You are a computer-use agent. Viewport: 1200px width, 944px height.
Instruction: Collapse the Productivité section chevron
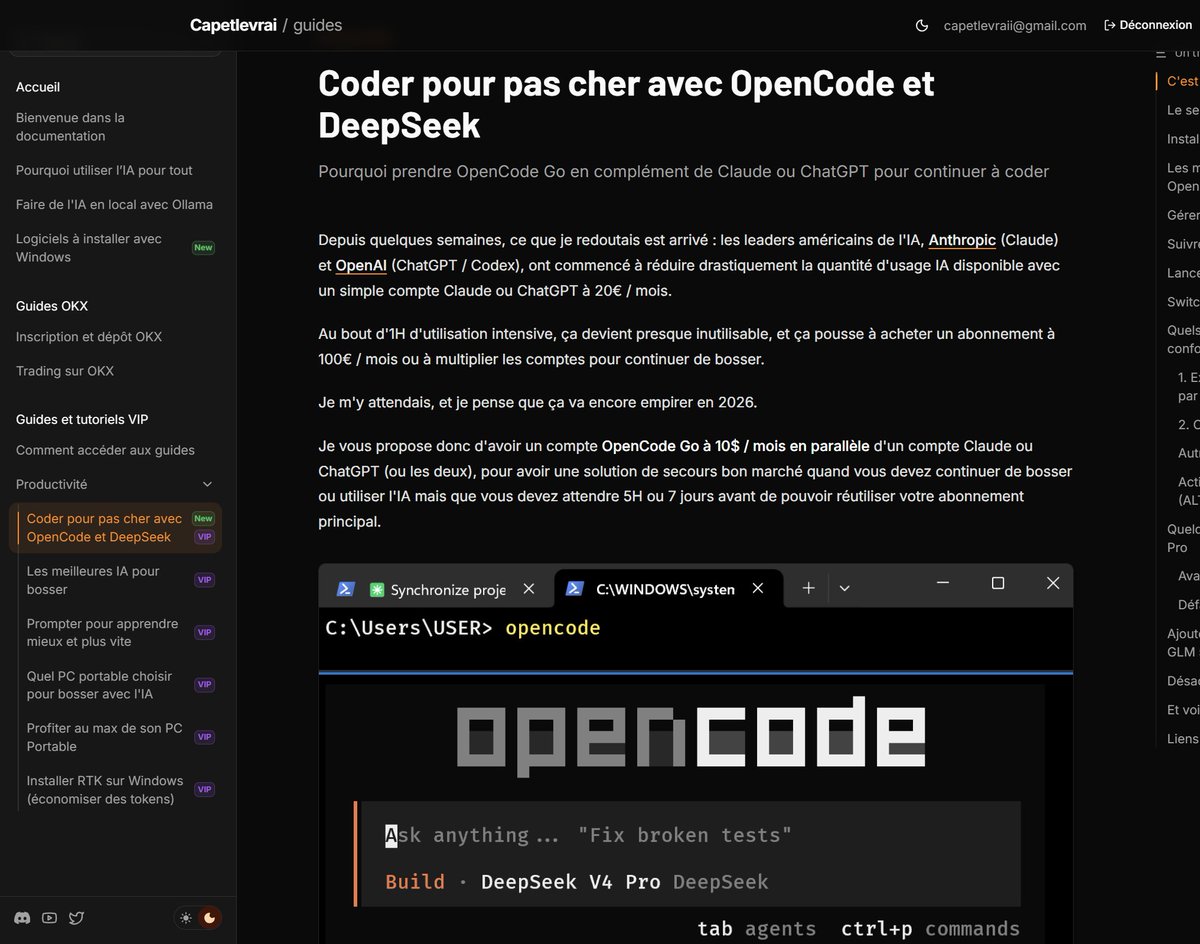207,484
